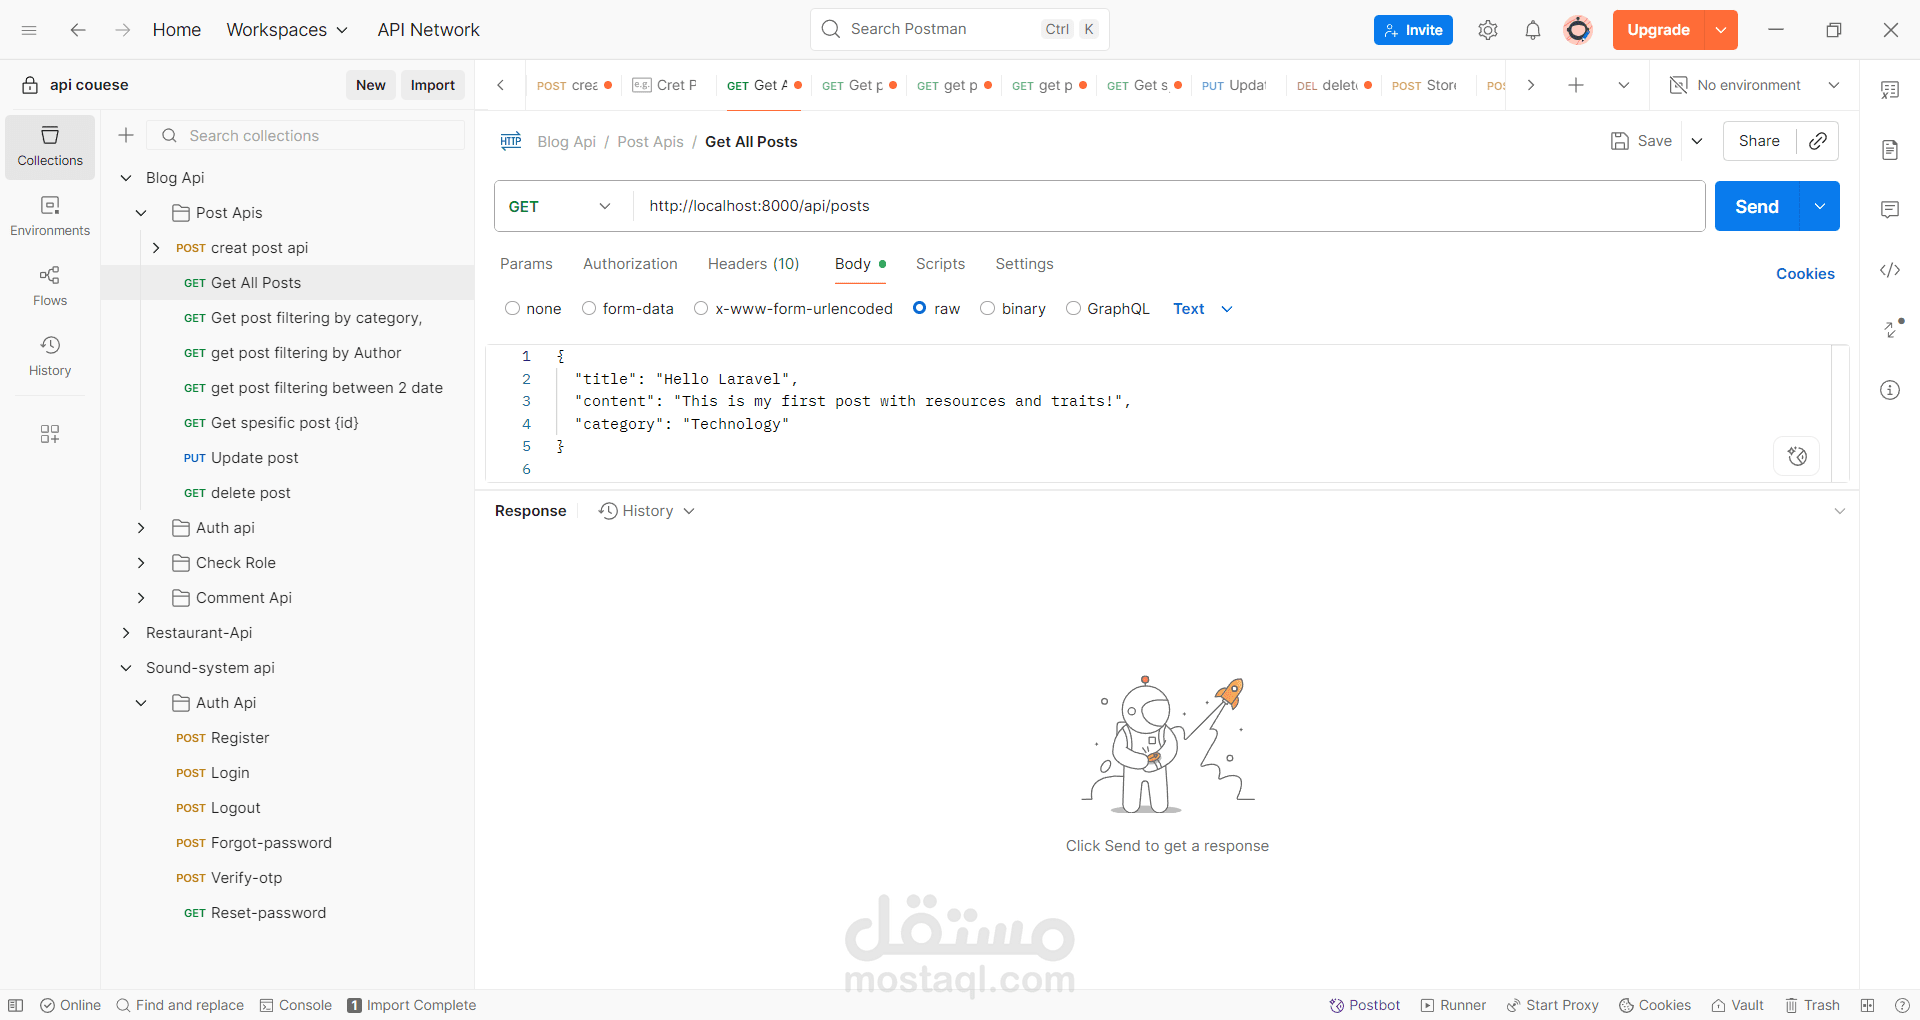This screenshot has height=1020, width=1920.
Task: Toggle the two-pane layout icon in status bar
Action: pyautogui.click(x=1867, y=1005)
